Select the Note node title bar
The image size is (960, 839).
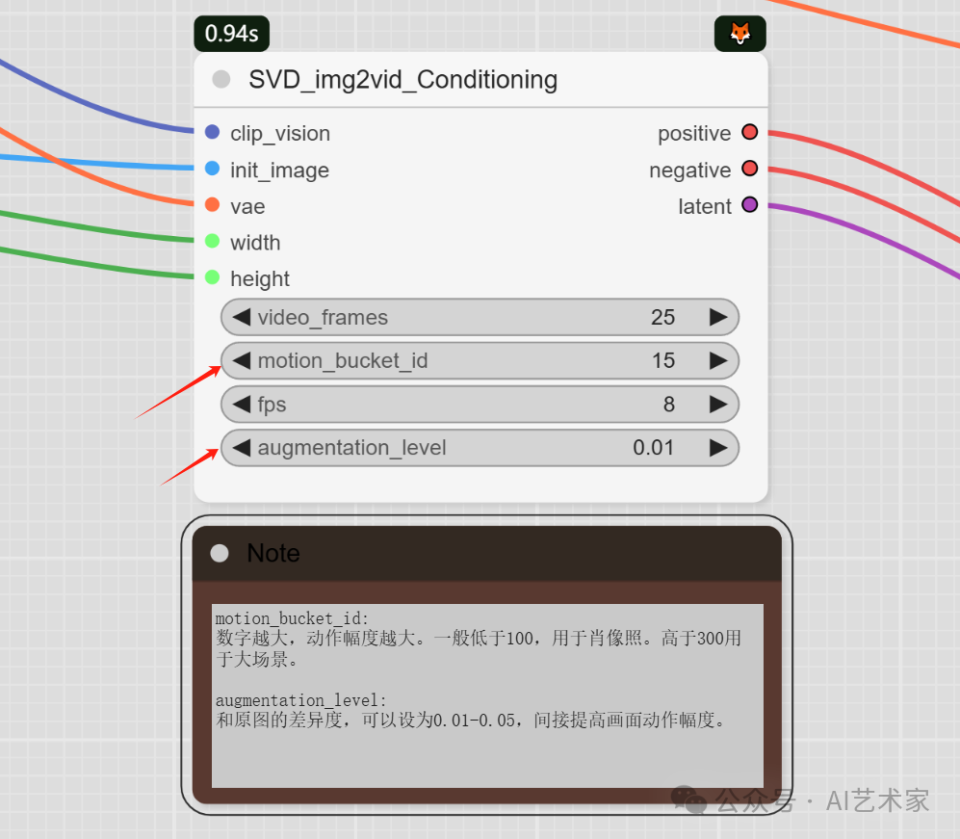click(487, 553)
